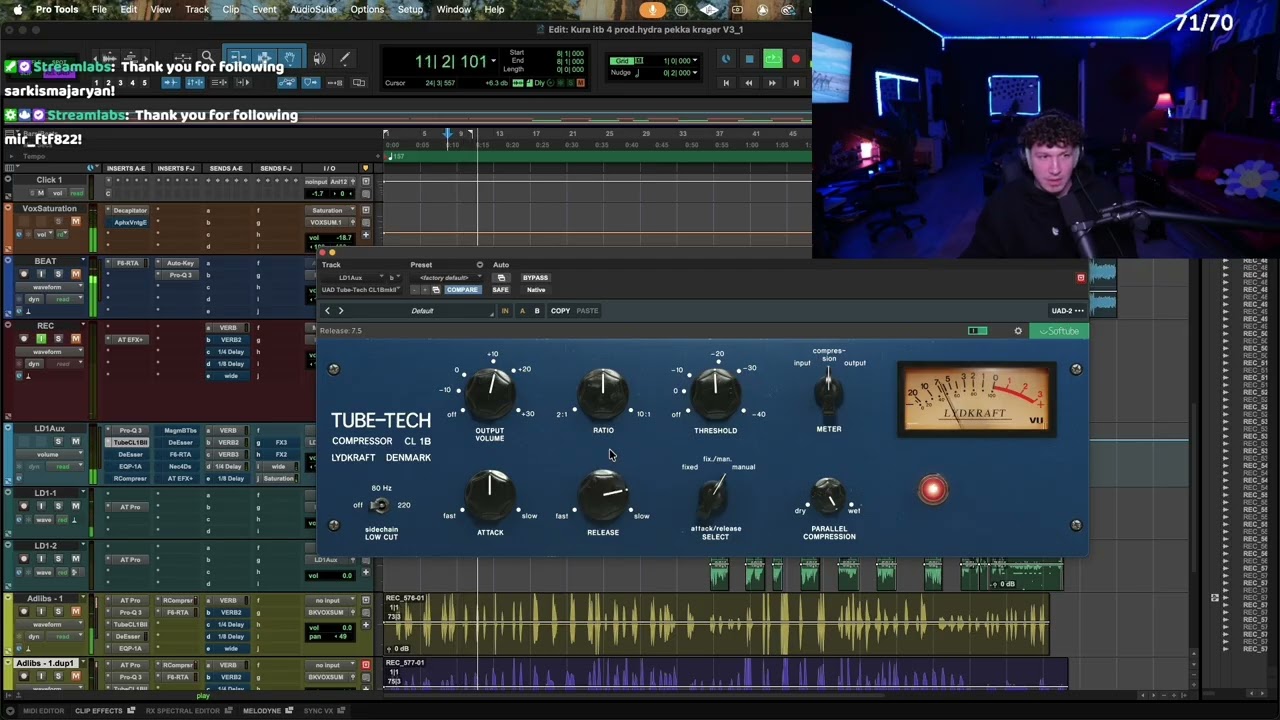Select the Trim tool in toolbar
Screen dimensions: 1280x720
pyautogui.click(x=237, y=58)
